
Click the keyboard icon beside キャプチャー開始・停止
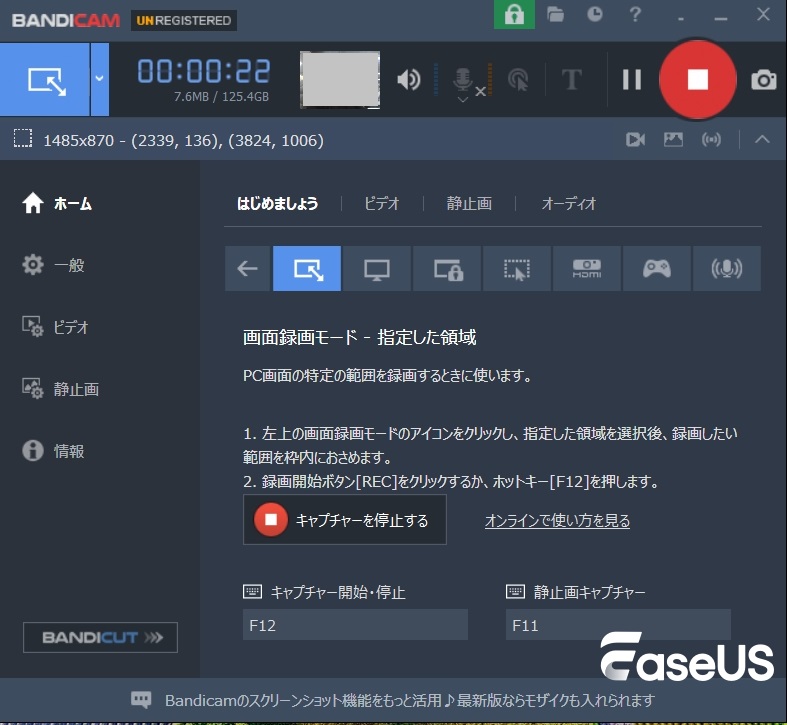(x=252, y=591)
